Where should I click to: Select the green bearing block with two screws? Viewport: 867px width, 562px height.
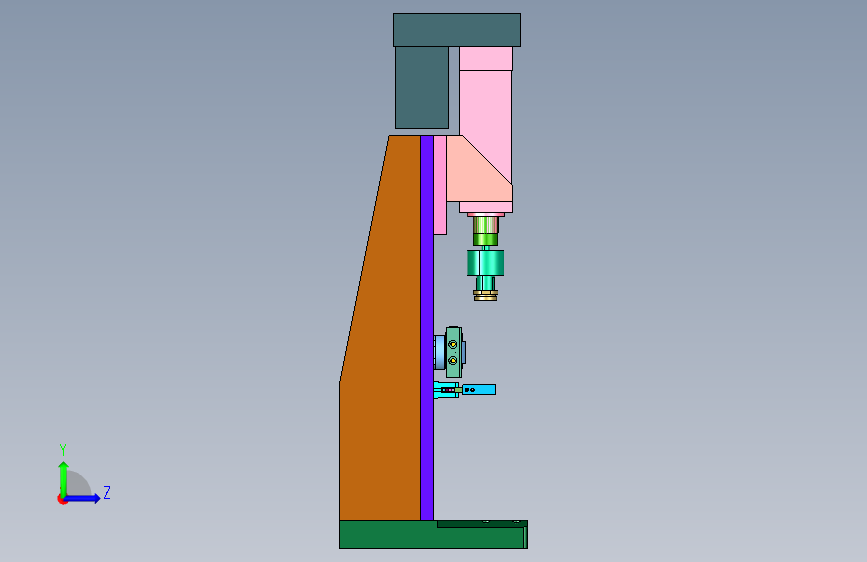pyautogui.click(x=454, y=352)
